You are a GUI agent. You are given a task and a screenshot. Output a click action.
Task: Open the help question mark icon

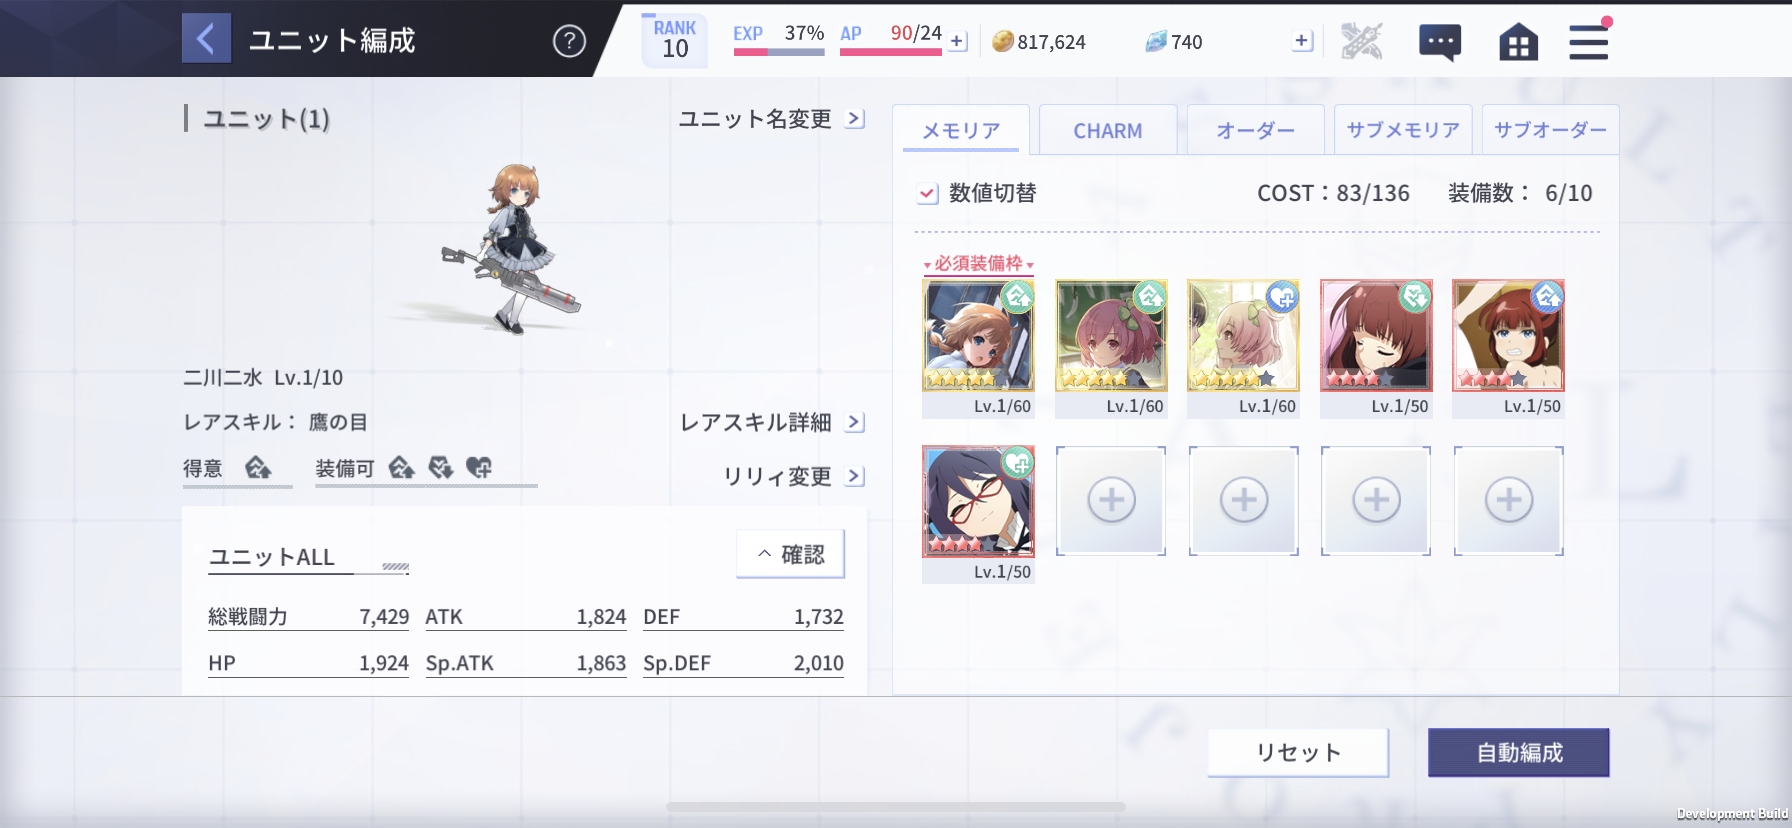click(569, 41)
